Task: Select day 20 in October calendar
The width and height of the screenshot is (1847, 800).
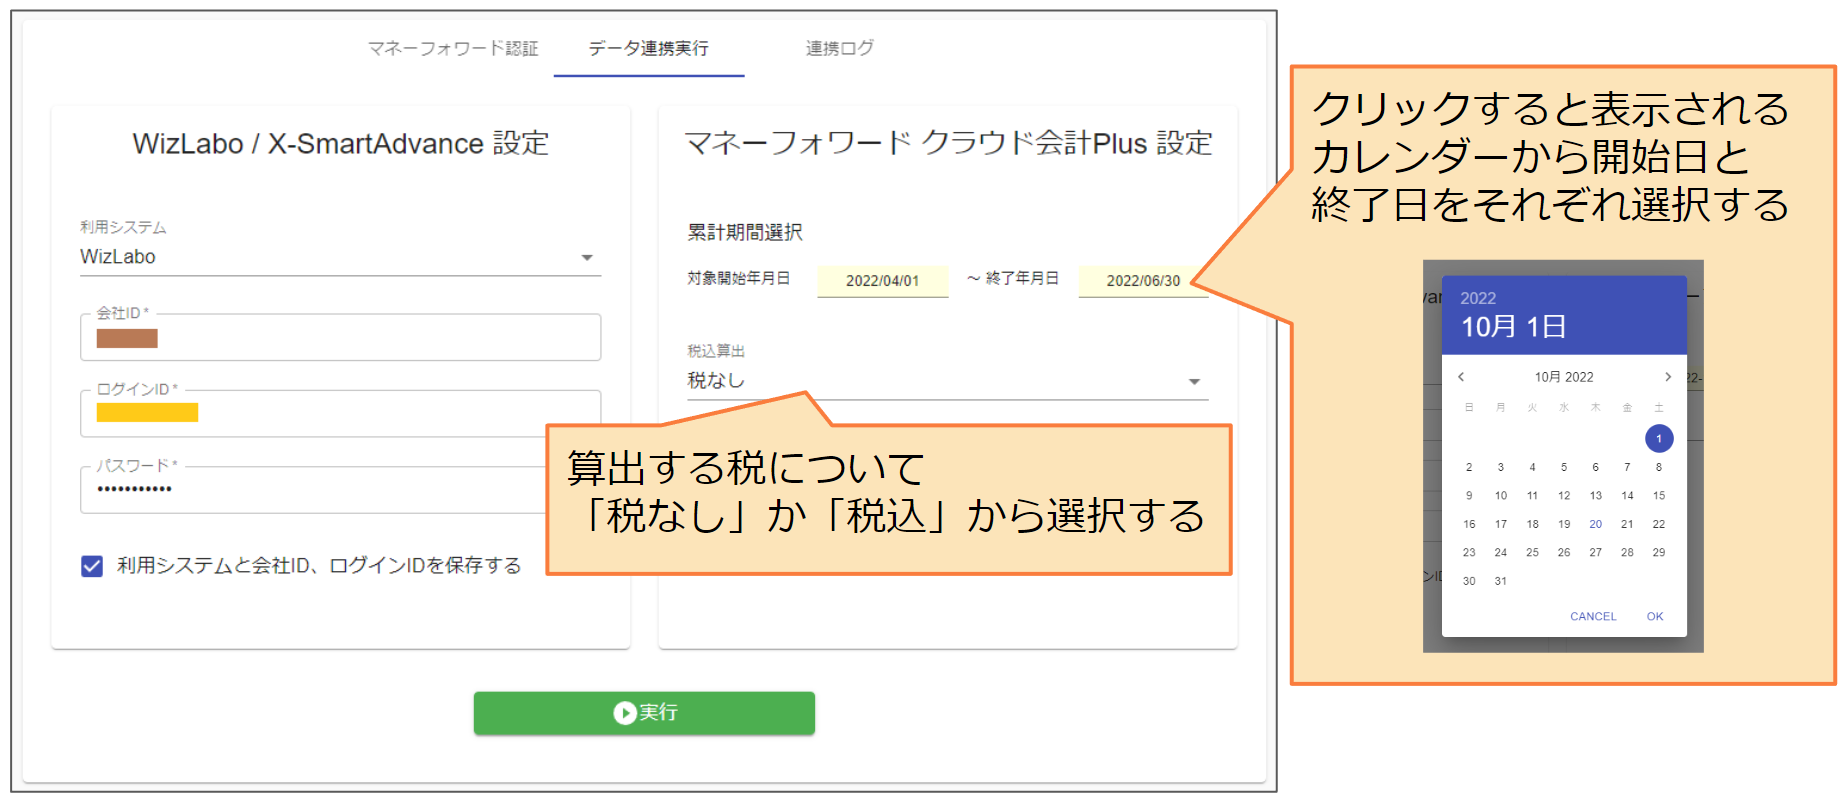Action: 1596,524
